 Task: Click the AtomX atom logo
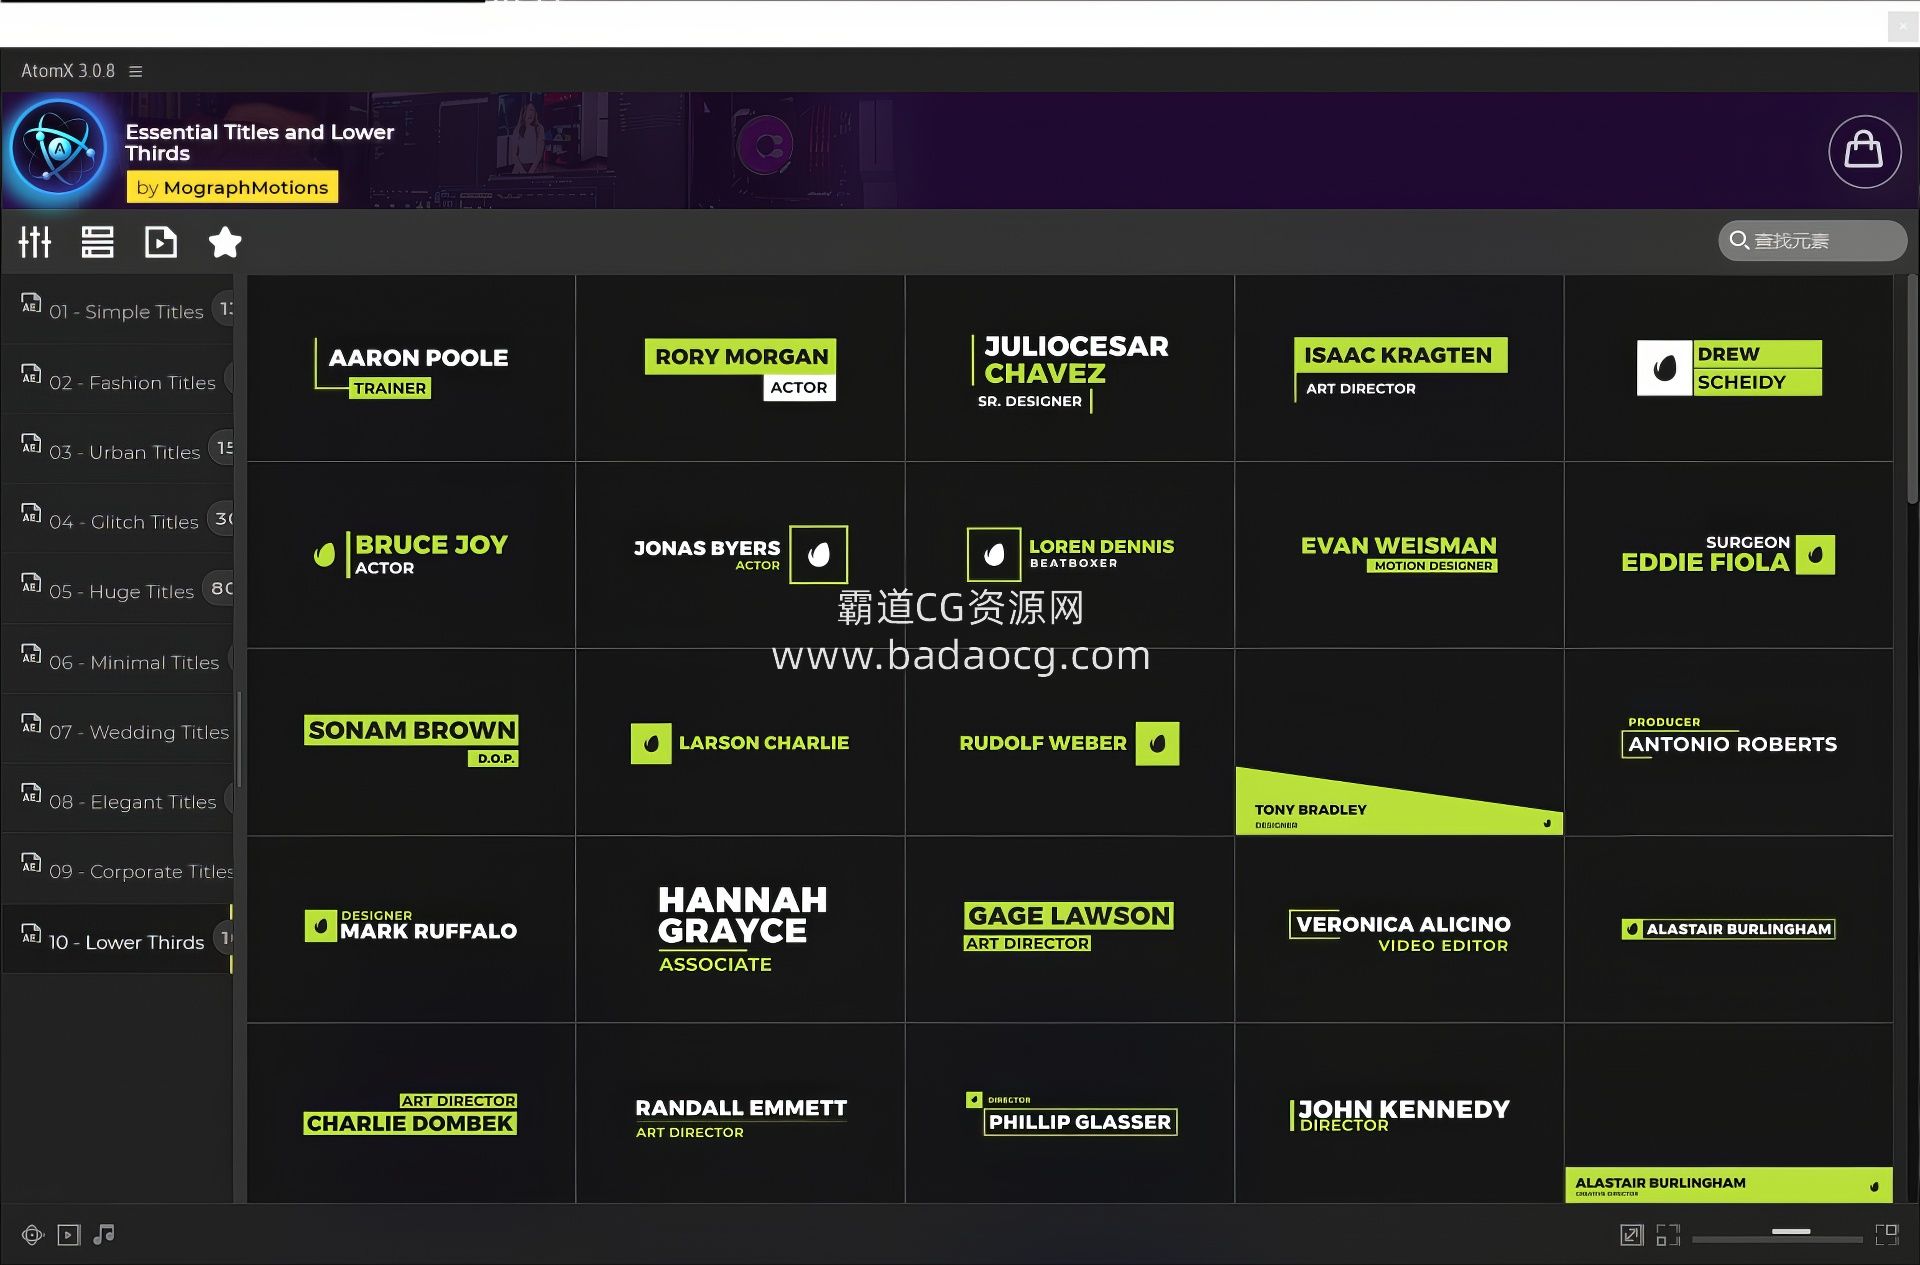click(58, 148)
